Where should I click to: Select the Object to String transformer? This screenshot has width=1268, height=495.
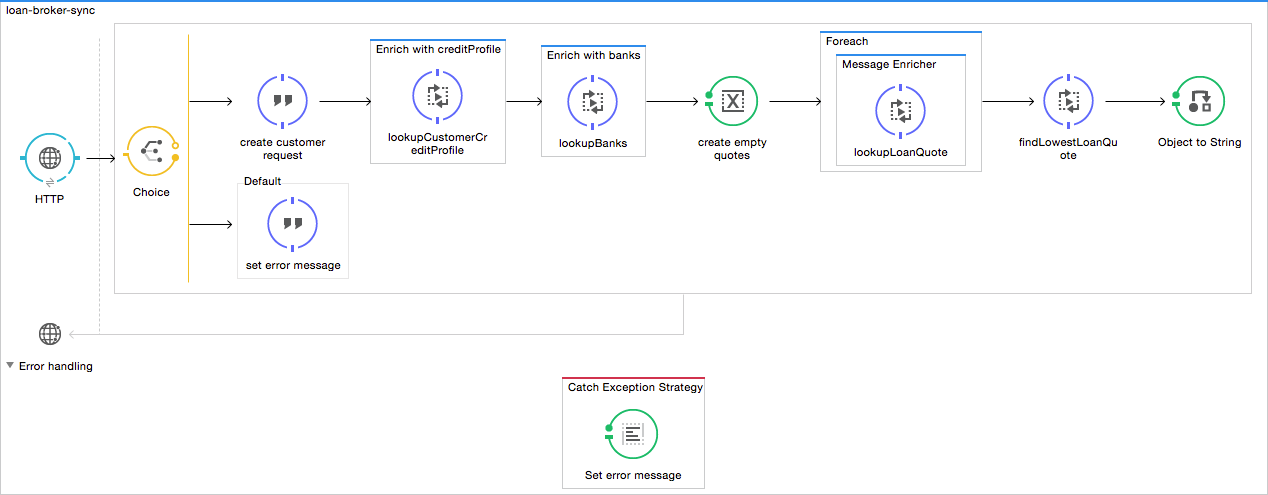click(1199, 101)
